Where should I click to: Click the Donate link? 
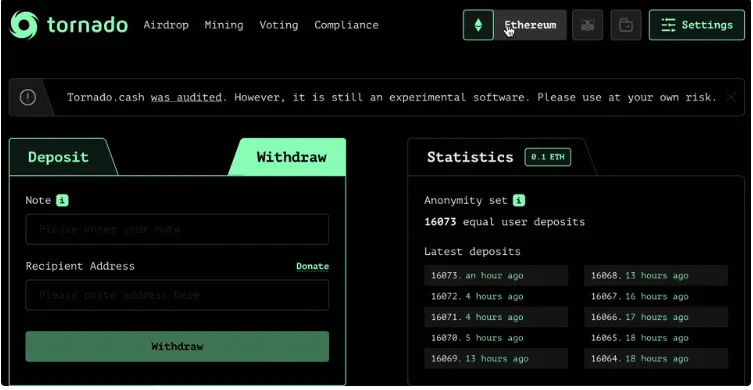(313, 267)
